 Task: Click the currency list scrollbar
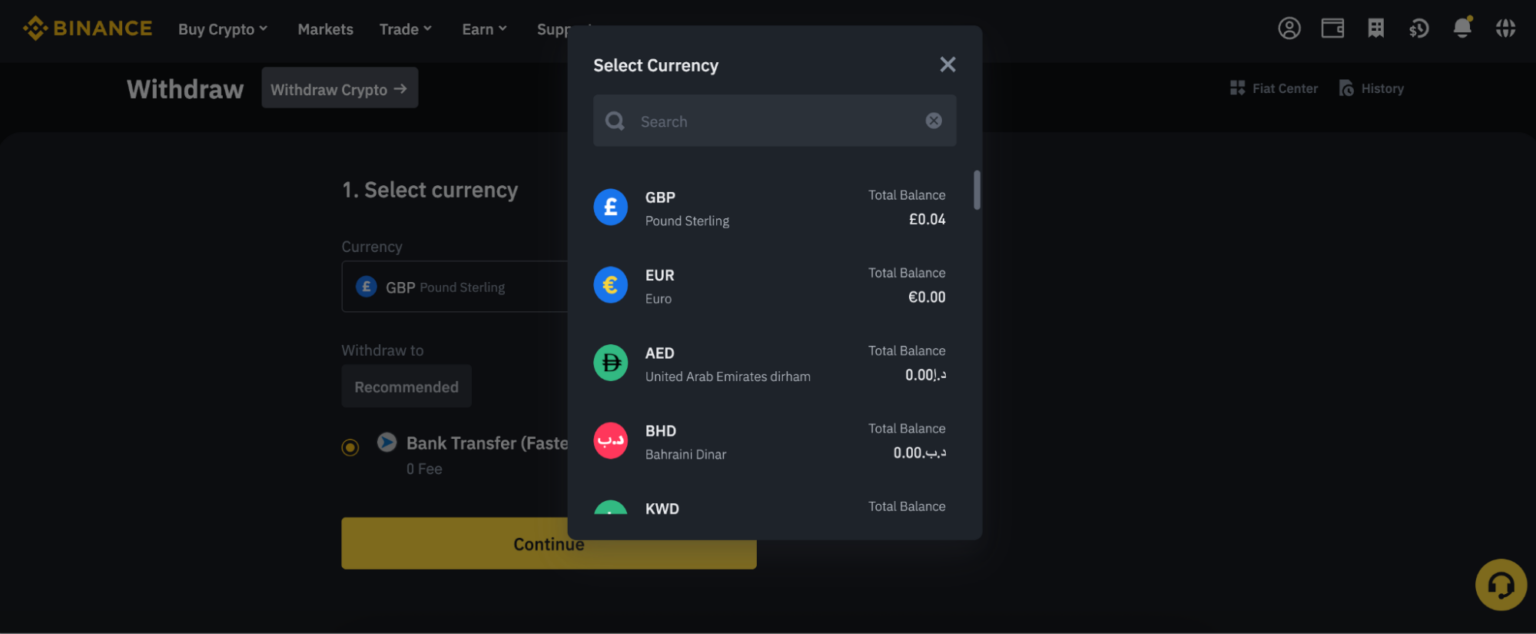coord(977,190)
